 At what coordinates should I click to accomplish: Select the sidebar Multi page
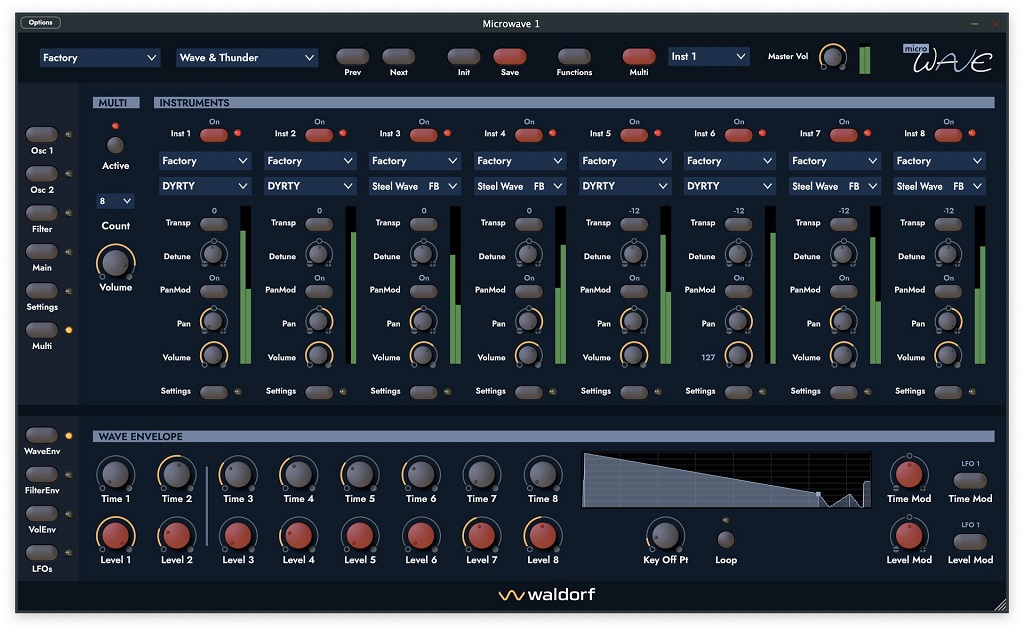coord(42,330)
